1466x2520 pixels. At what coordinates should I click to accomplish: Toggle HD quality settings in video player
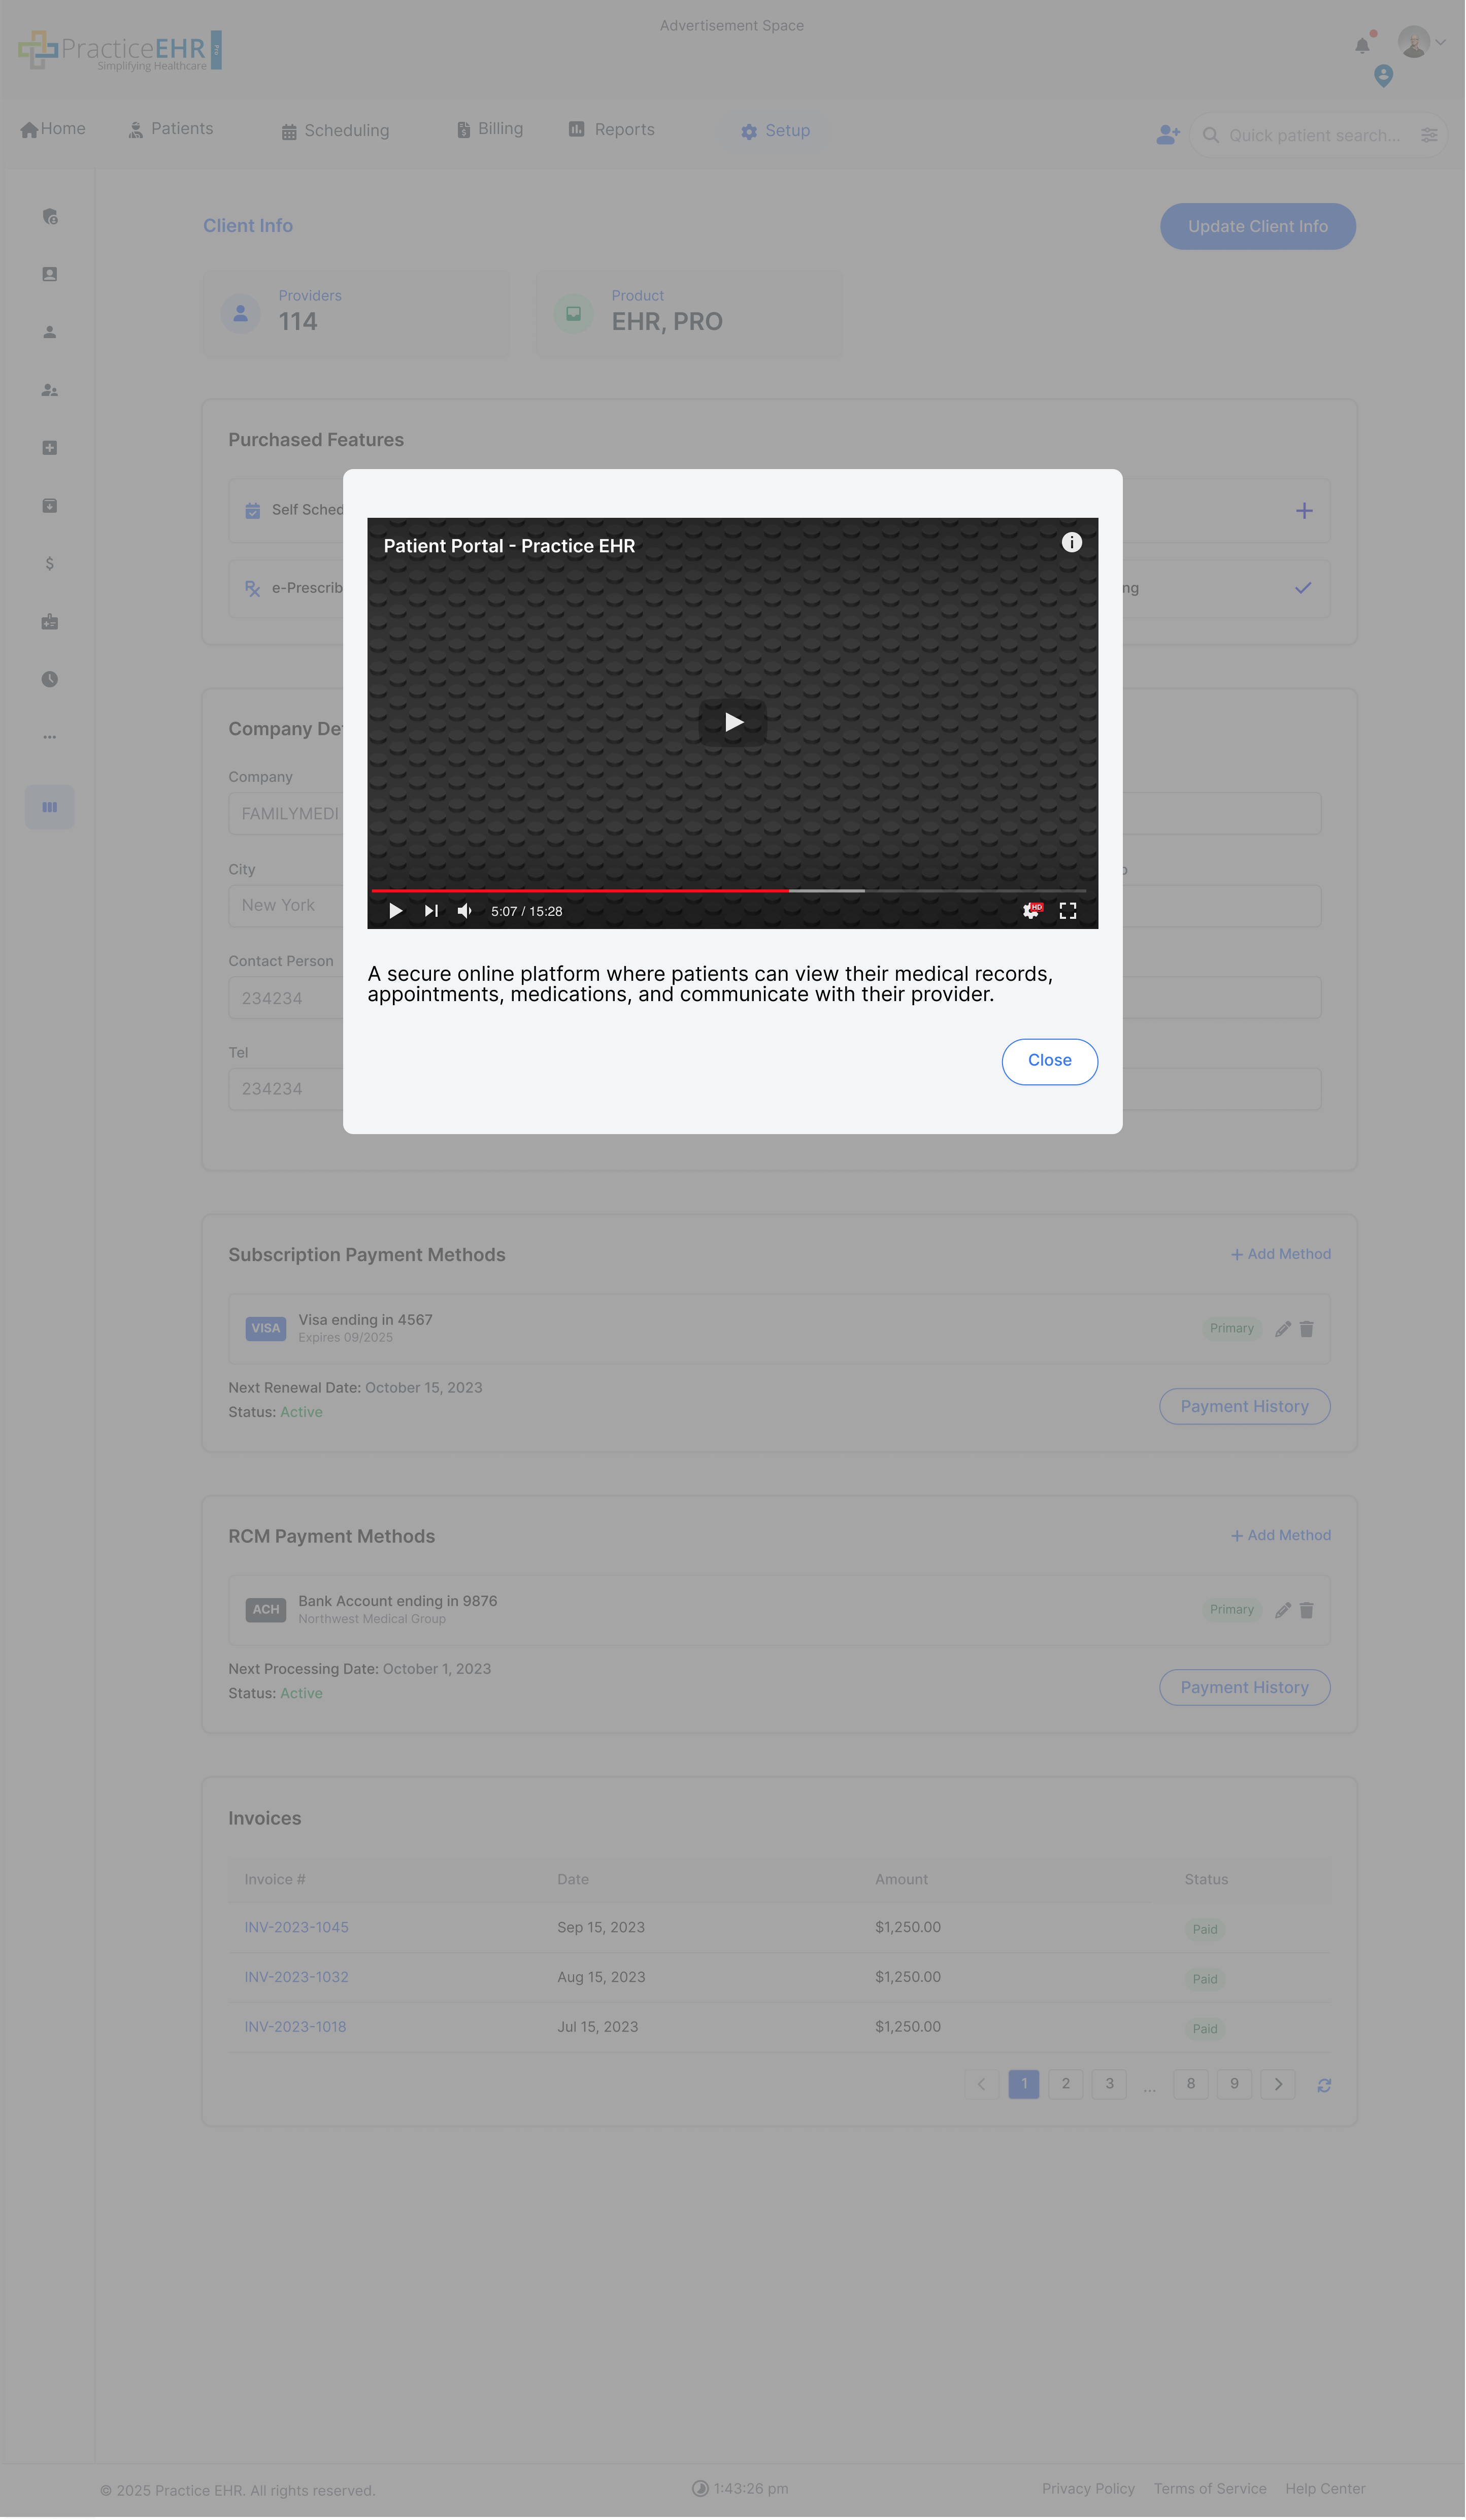(1030, 911)
